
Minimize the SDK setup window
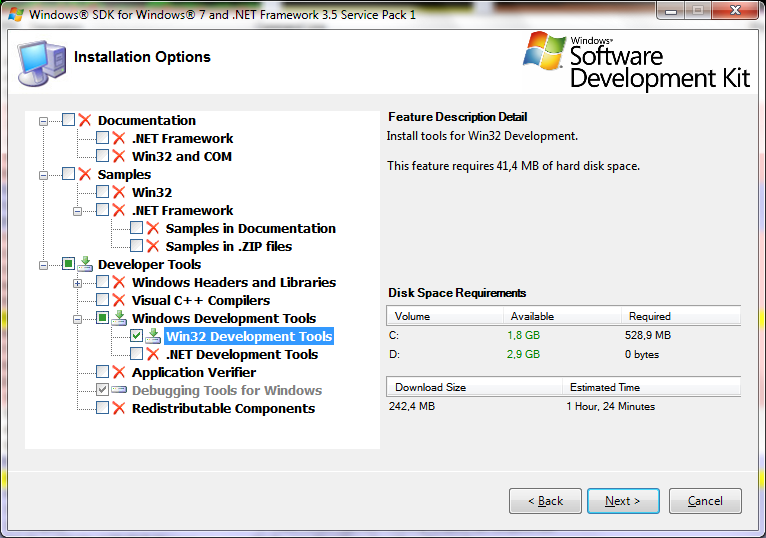(671, 11)
